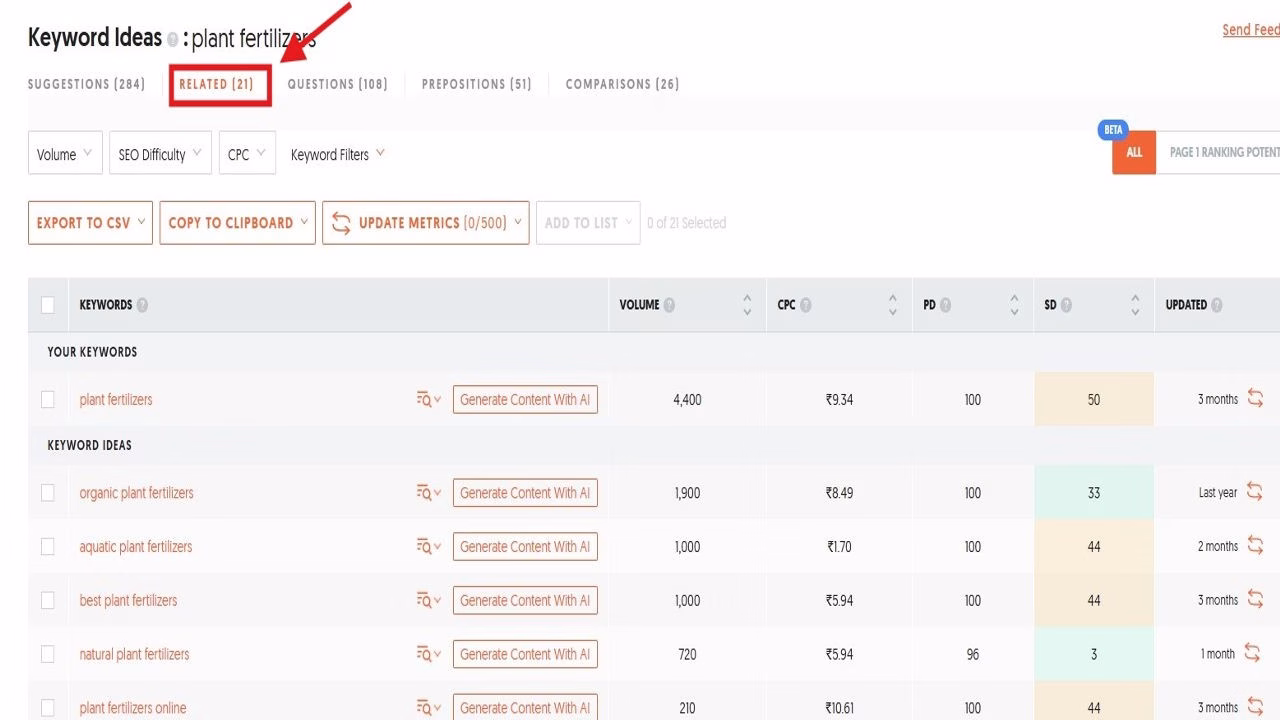Open the Copy to Clipboard dropdown

(x=237, y=222)
